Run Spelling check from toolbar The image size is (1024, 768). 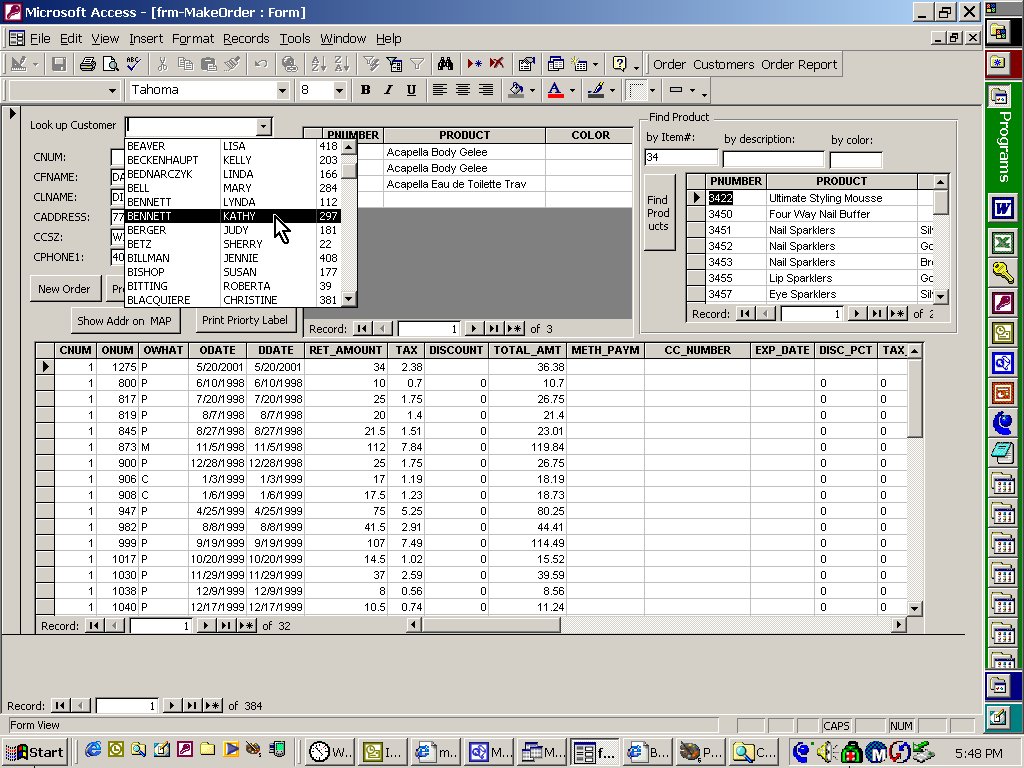click(x=134, y=64)
